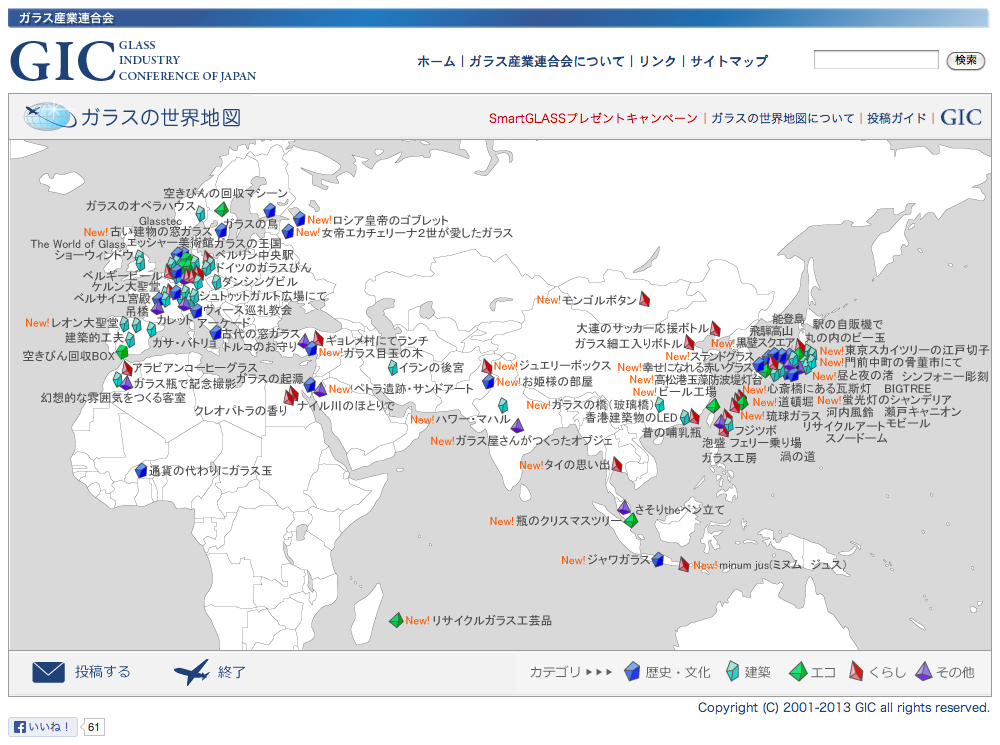Open the 投稿ガイド link
Viewport: 1000px width, 745px height.
[x=897, y=118]
